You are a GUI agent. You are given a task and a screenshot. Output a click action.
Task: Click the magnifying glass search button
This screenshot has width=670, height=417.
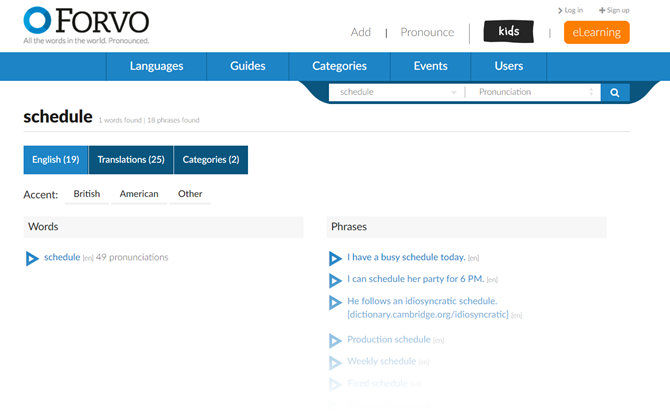point(615,92)
